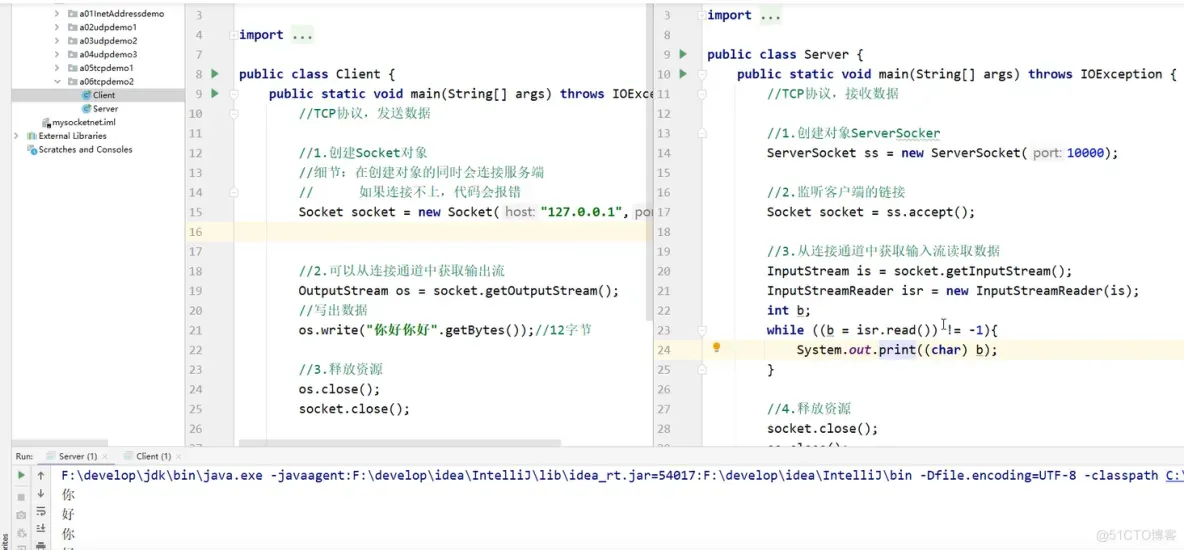
Task: Run Client main method from line 9 gutter
Action: pos(214,94)
